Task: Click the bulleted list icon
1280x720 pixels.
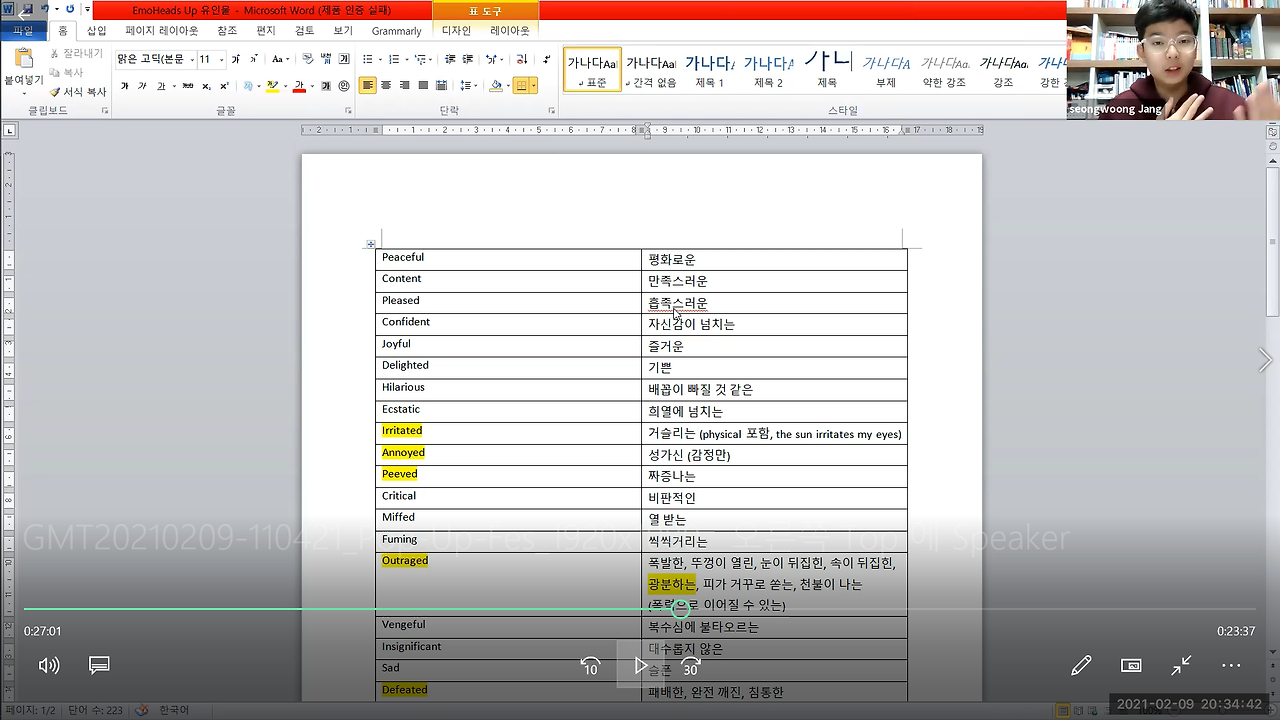Action: click(368, 60)
